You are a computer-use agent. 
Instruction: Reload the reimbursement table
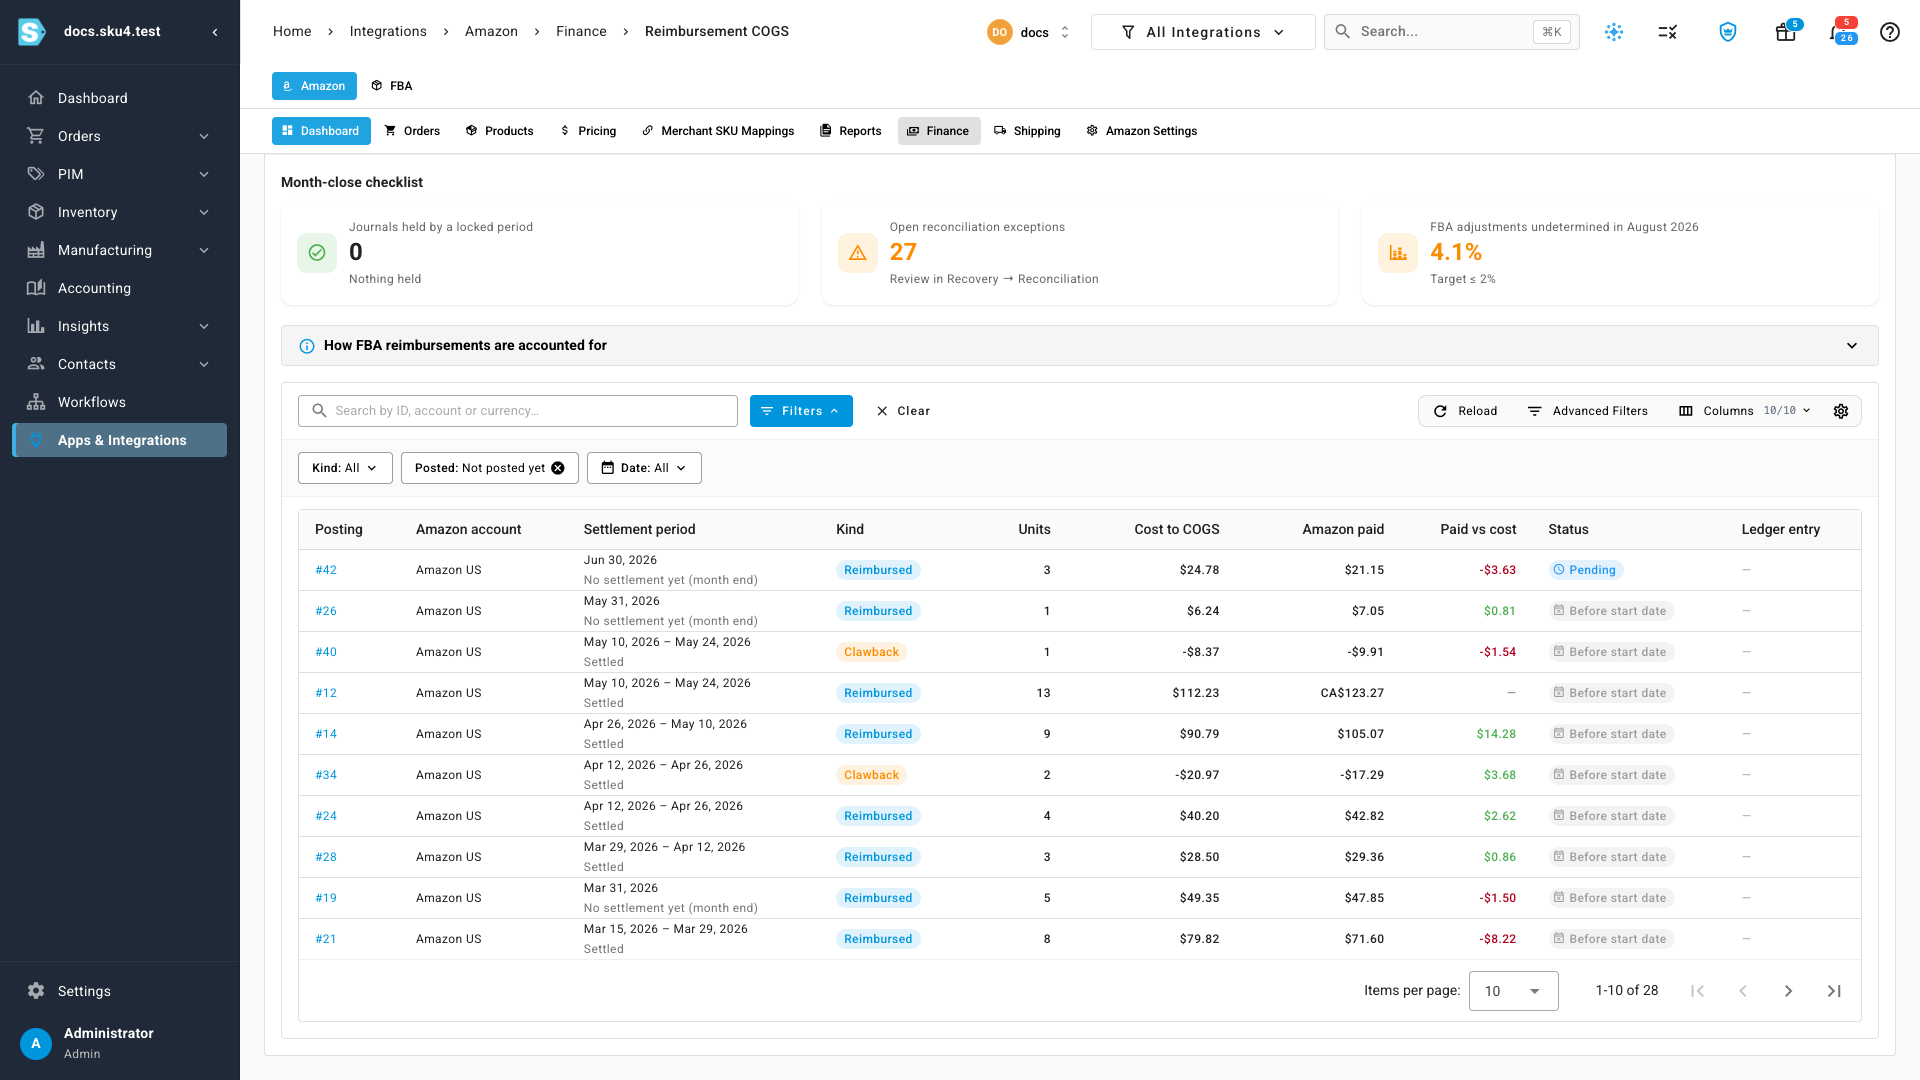pyautogui.click(x=1465, y=411)
